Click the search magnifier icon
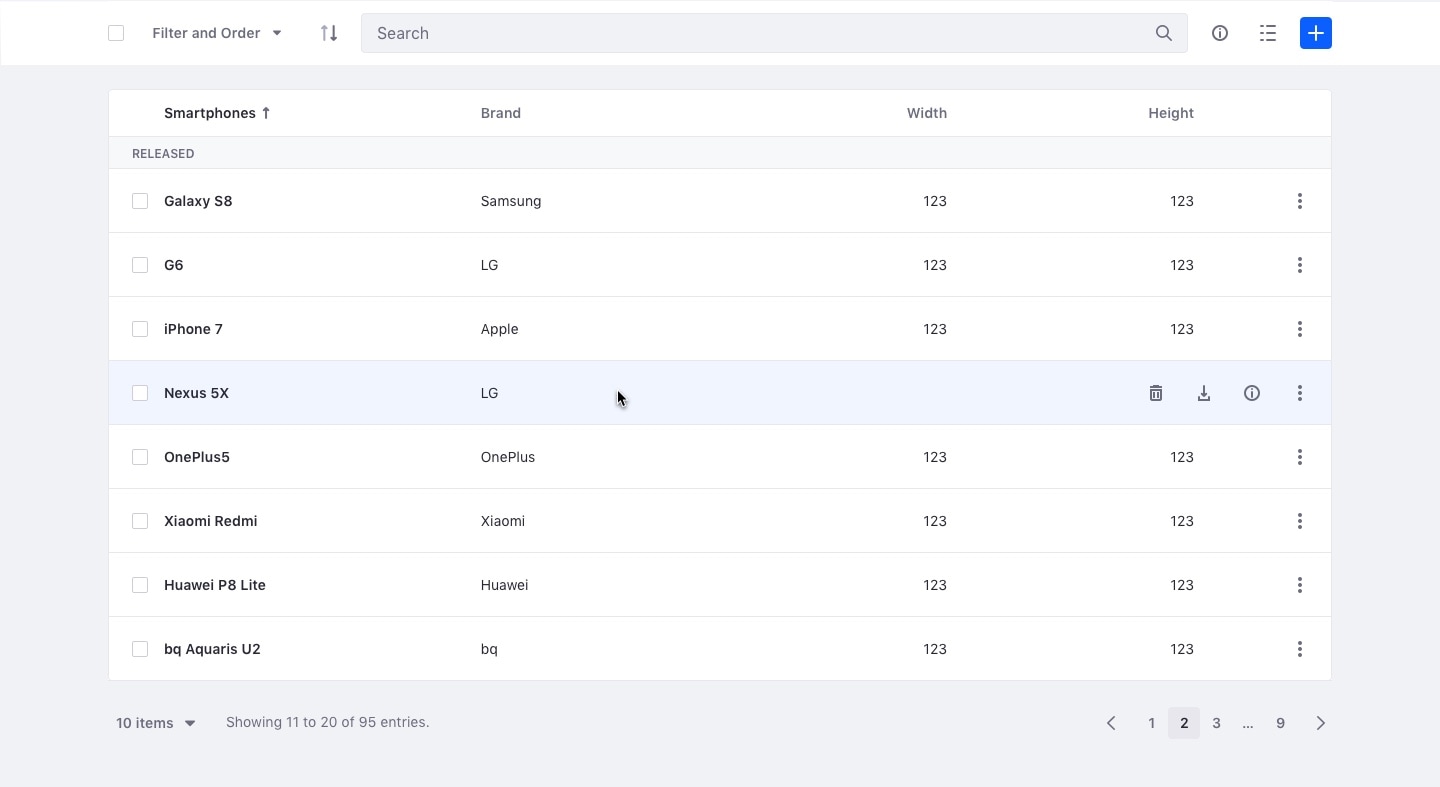 point(1164,33)
